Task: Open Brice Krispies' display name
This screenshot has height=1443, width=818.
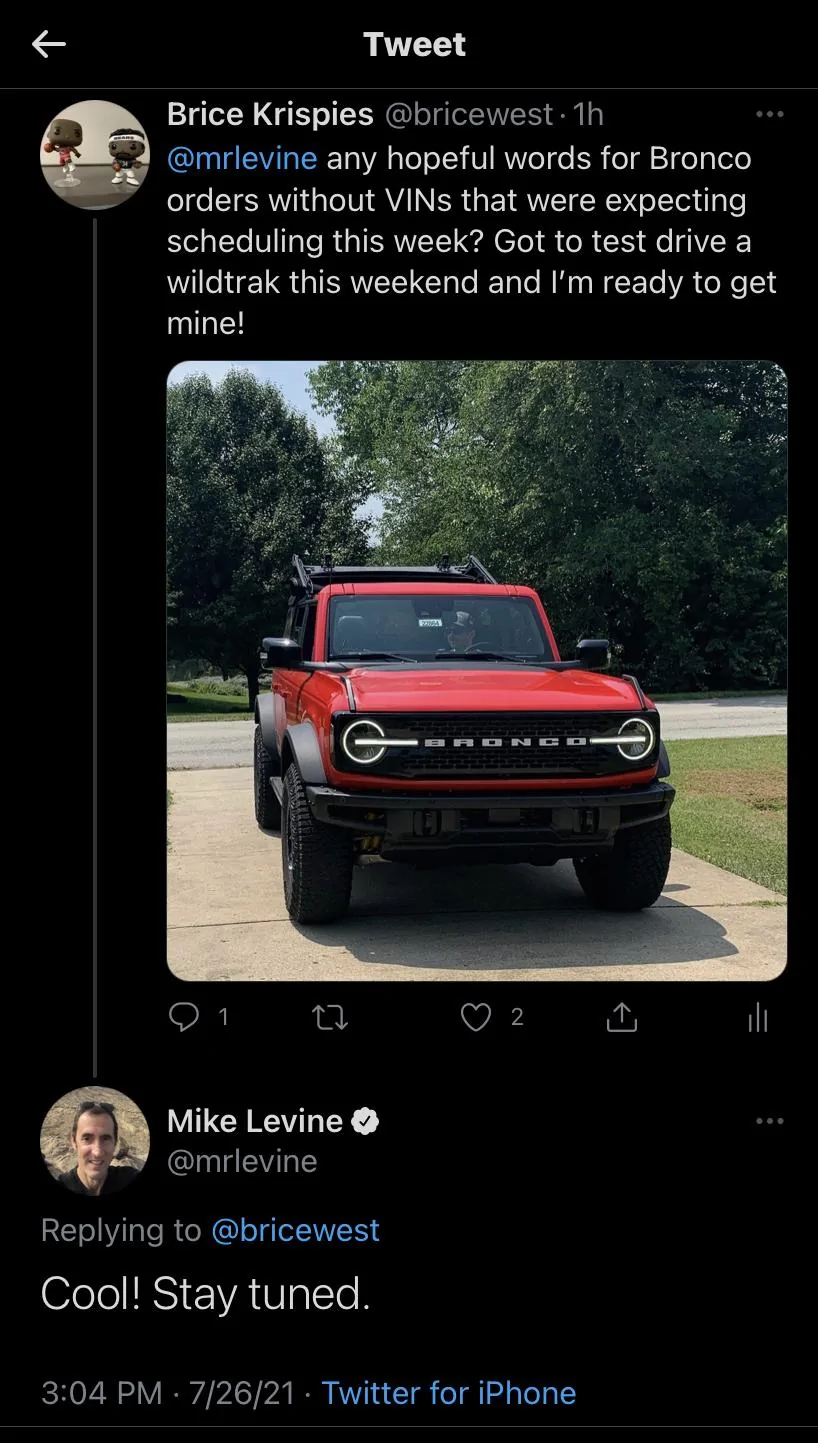Action: (270, 114)
